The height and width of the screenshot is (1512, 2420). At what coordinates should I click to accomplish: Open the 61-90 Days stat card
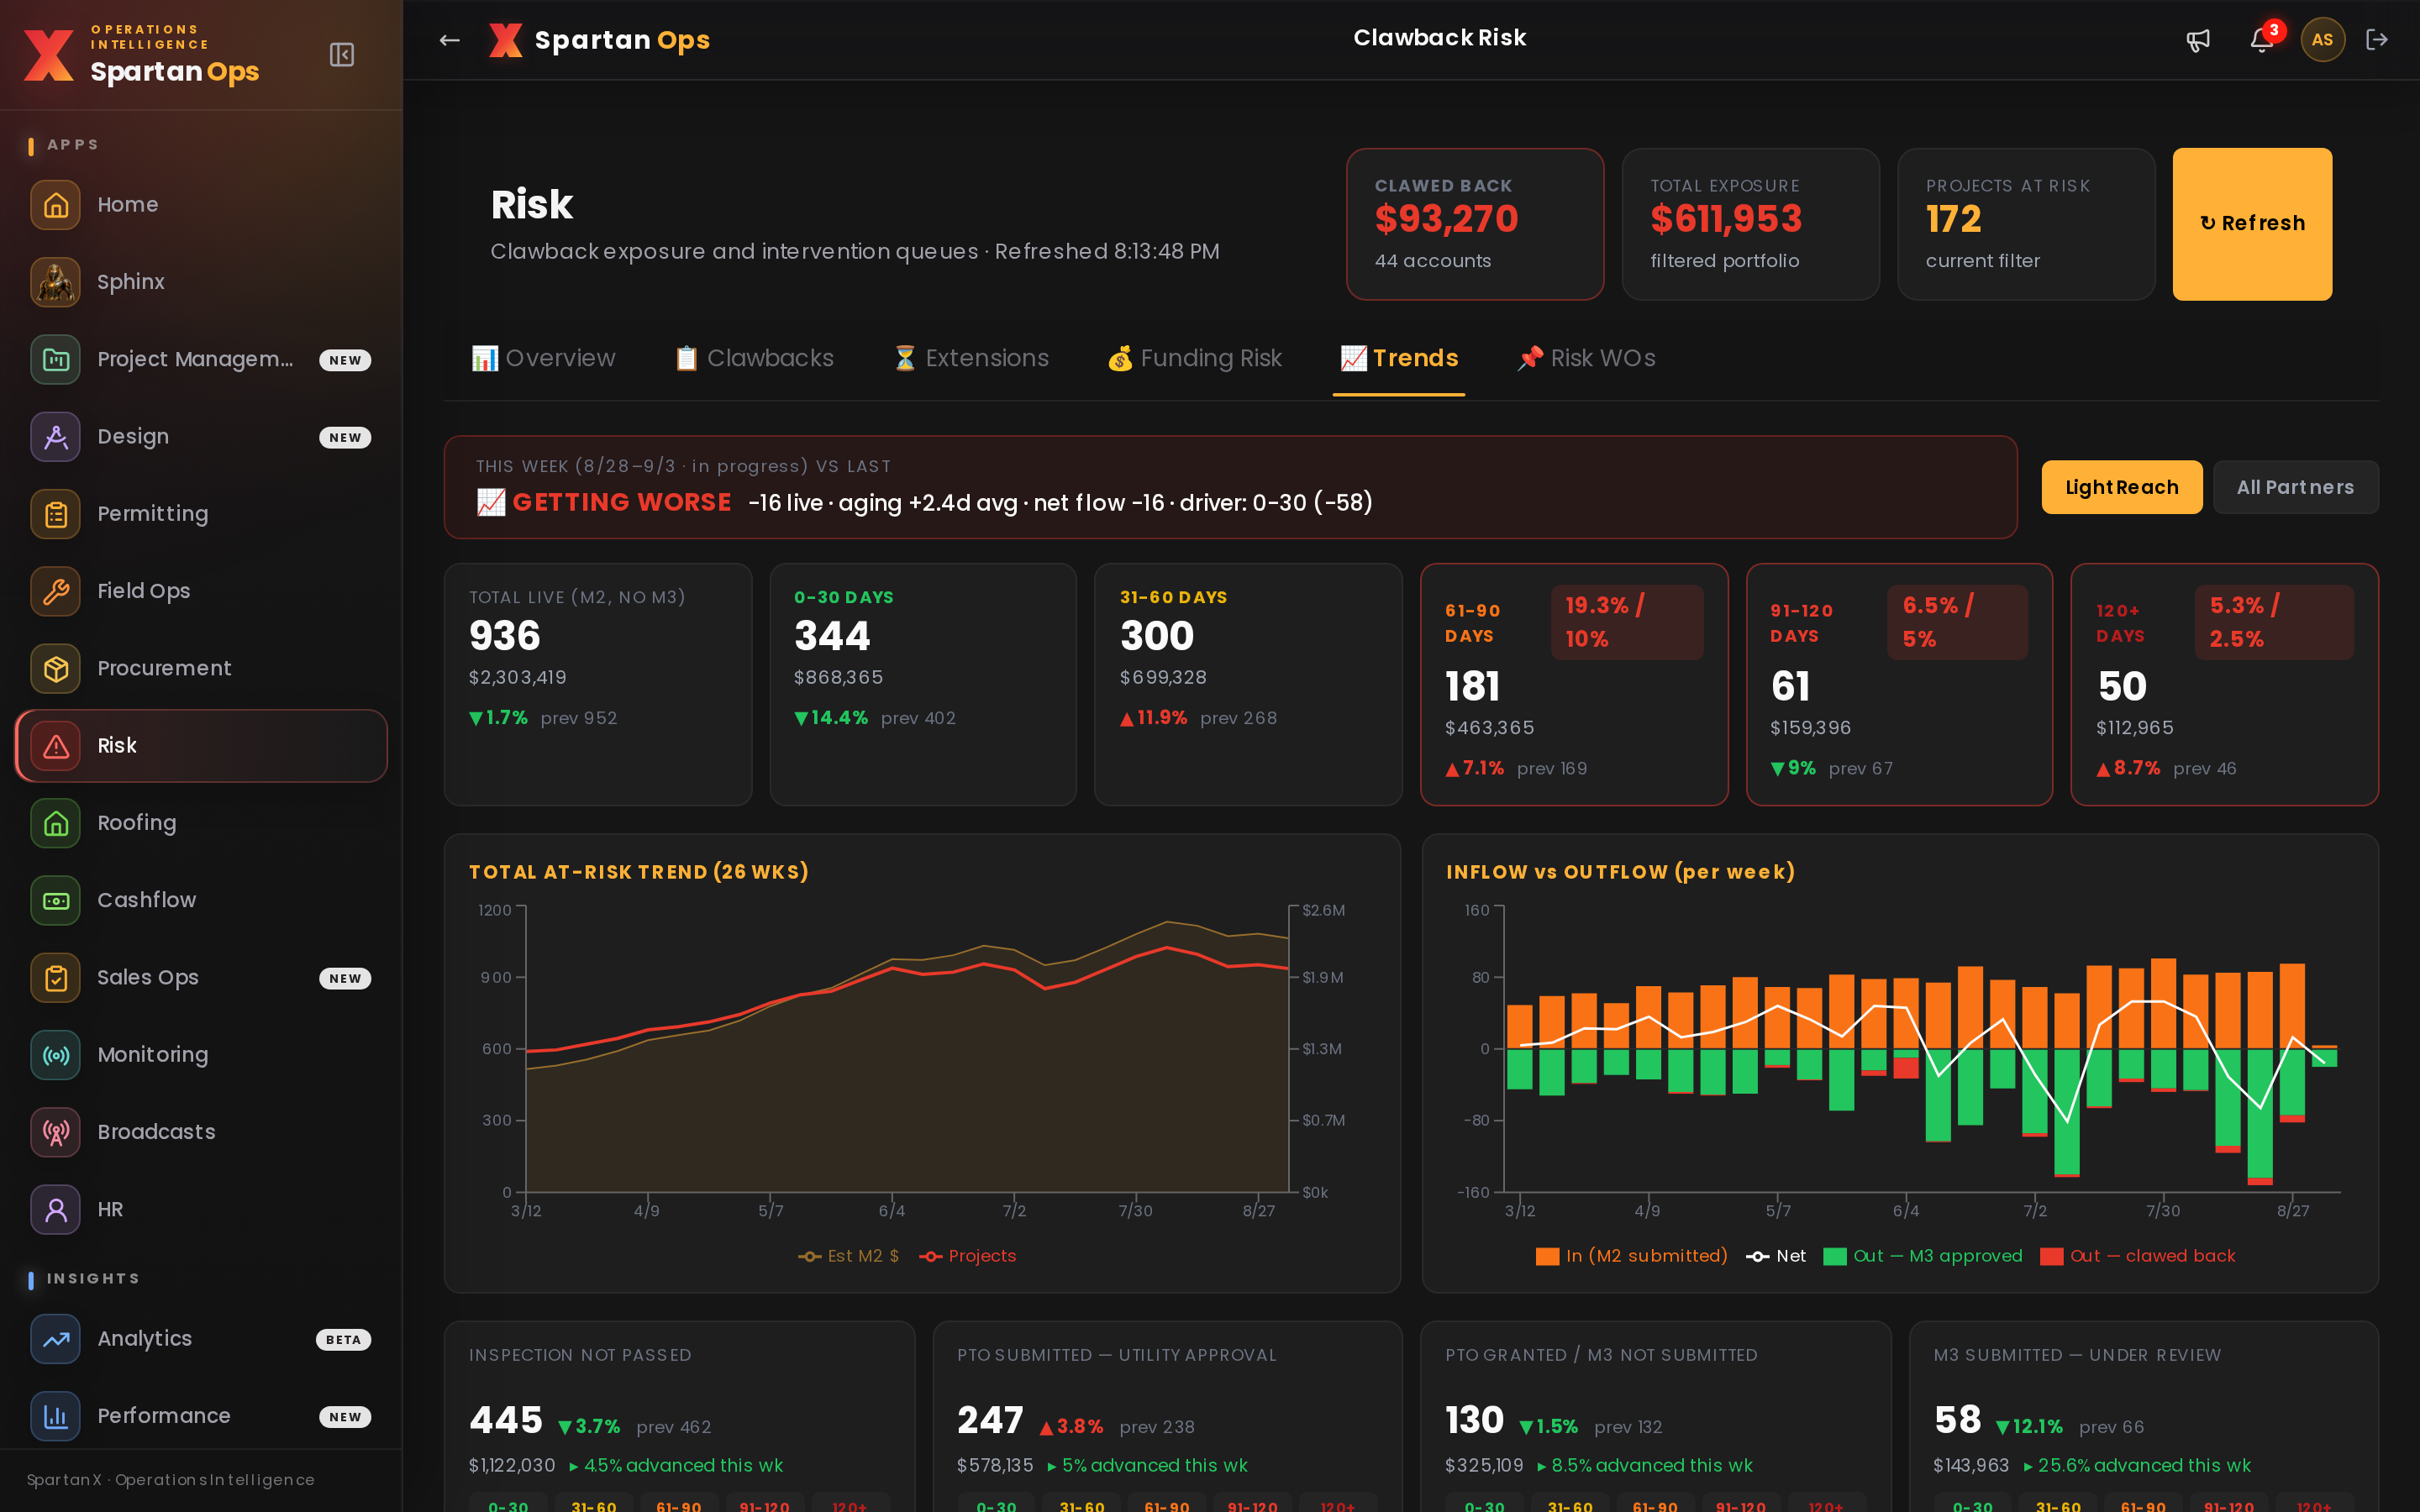[x=1573, y=684]
